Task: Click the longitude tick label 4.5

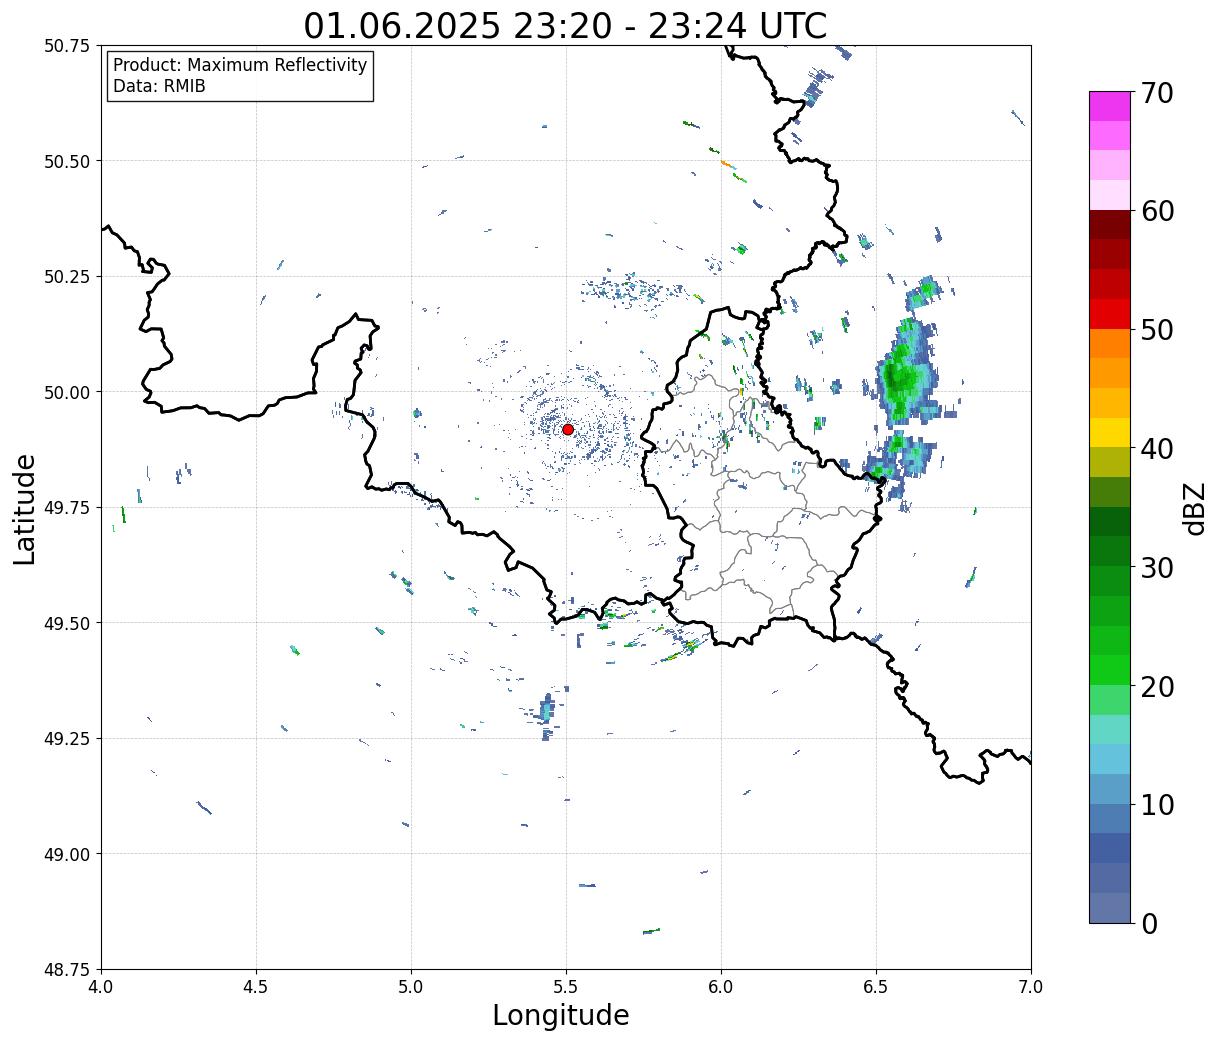Action: pos(256,987)
